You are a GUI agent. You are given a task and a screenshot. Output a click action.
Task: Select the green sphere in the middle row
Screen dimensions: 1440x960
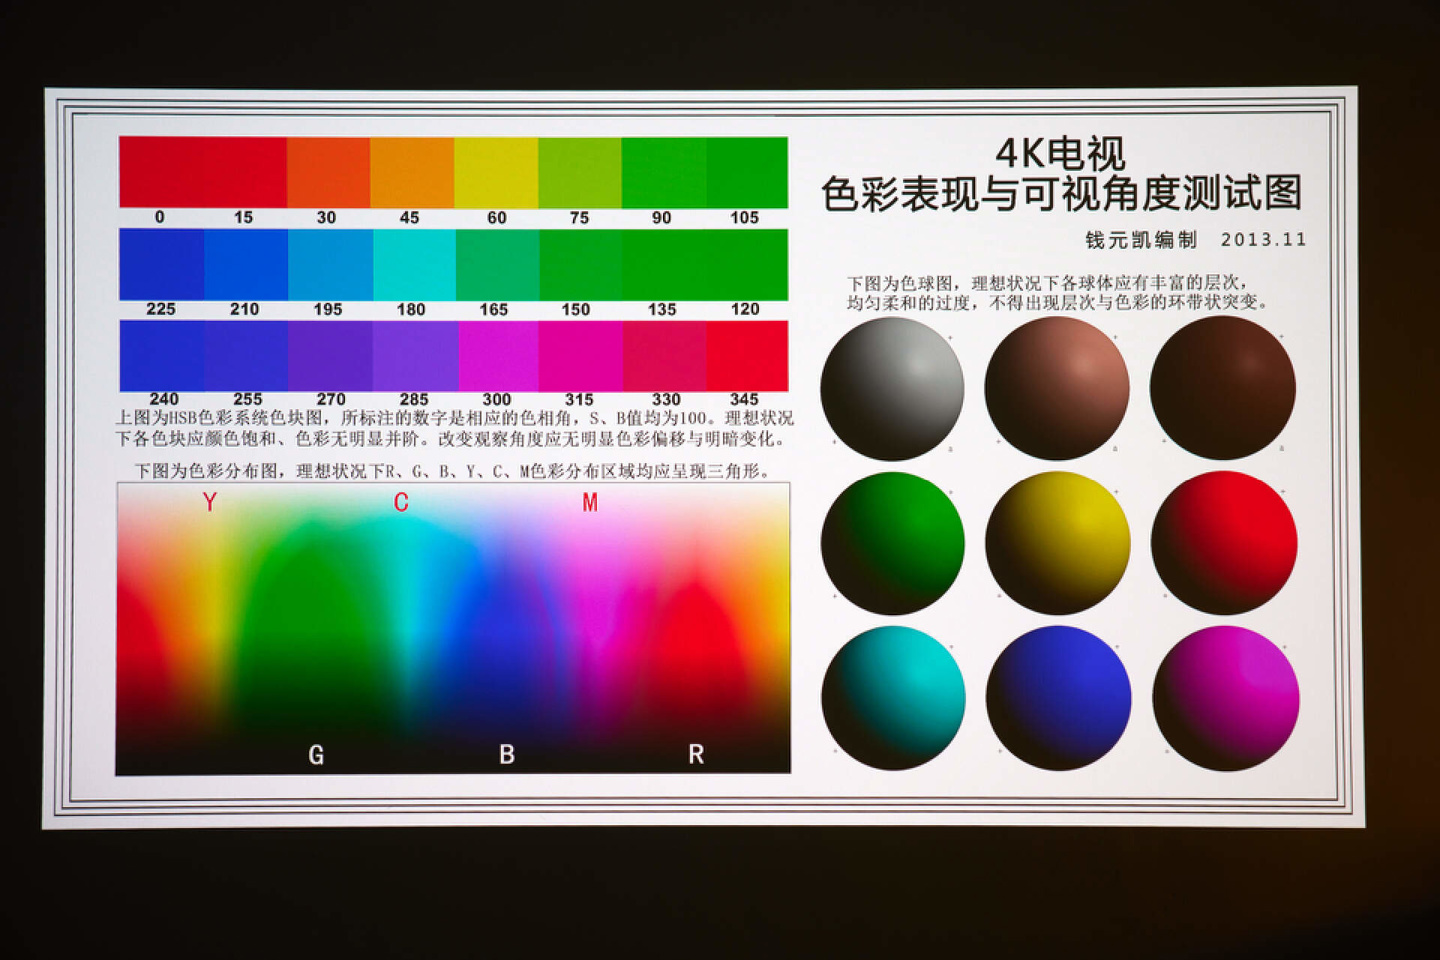click(x=893, y=543)
